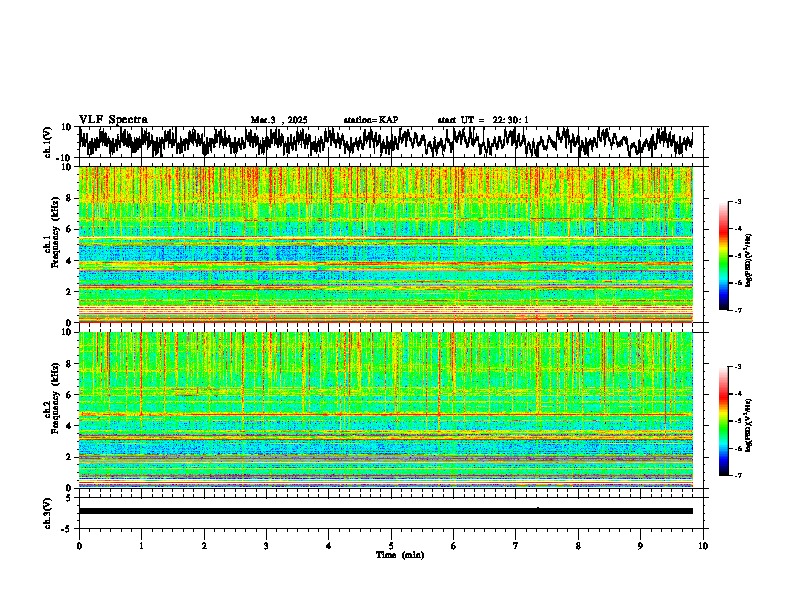Click the "10" tick on the time axis
The height and width of the screenshot is (612, 792).
click(703, 546)
